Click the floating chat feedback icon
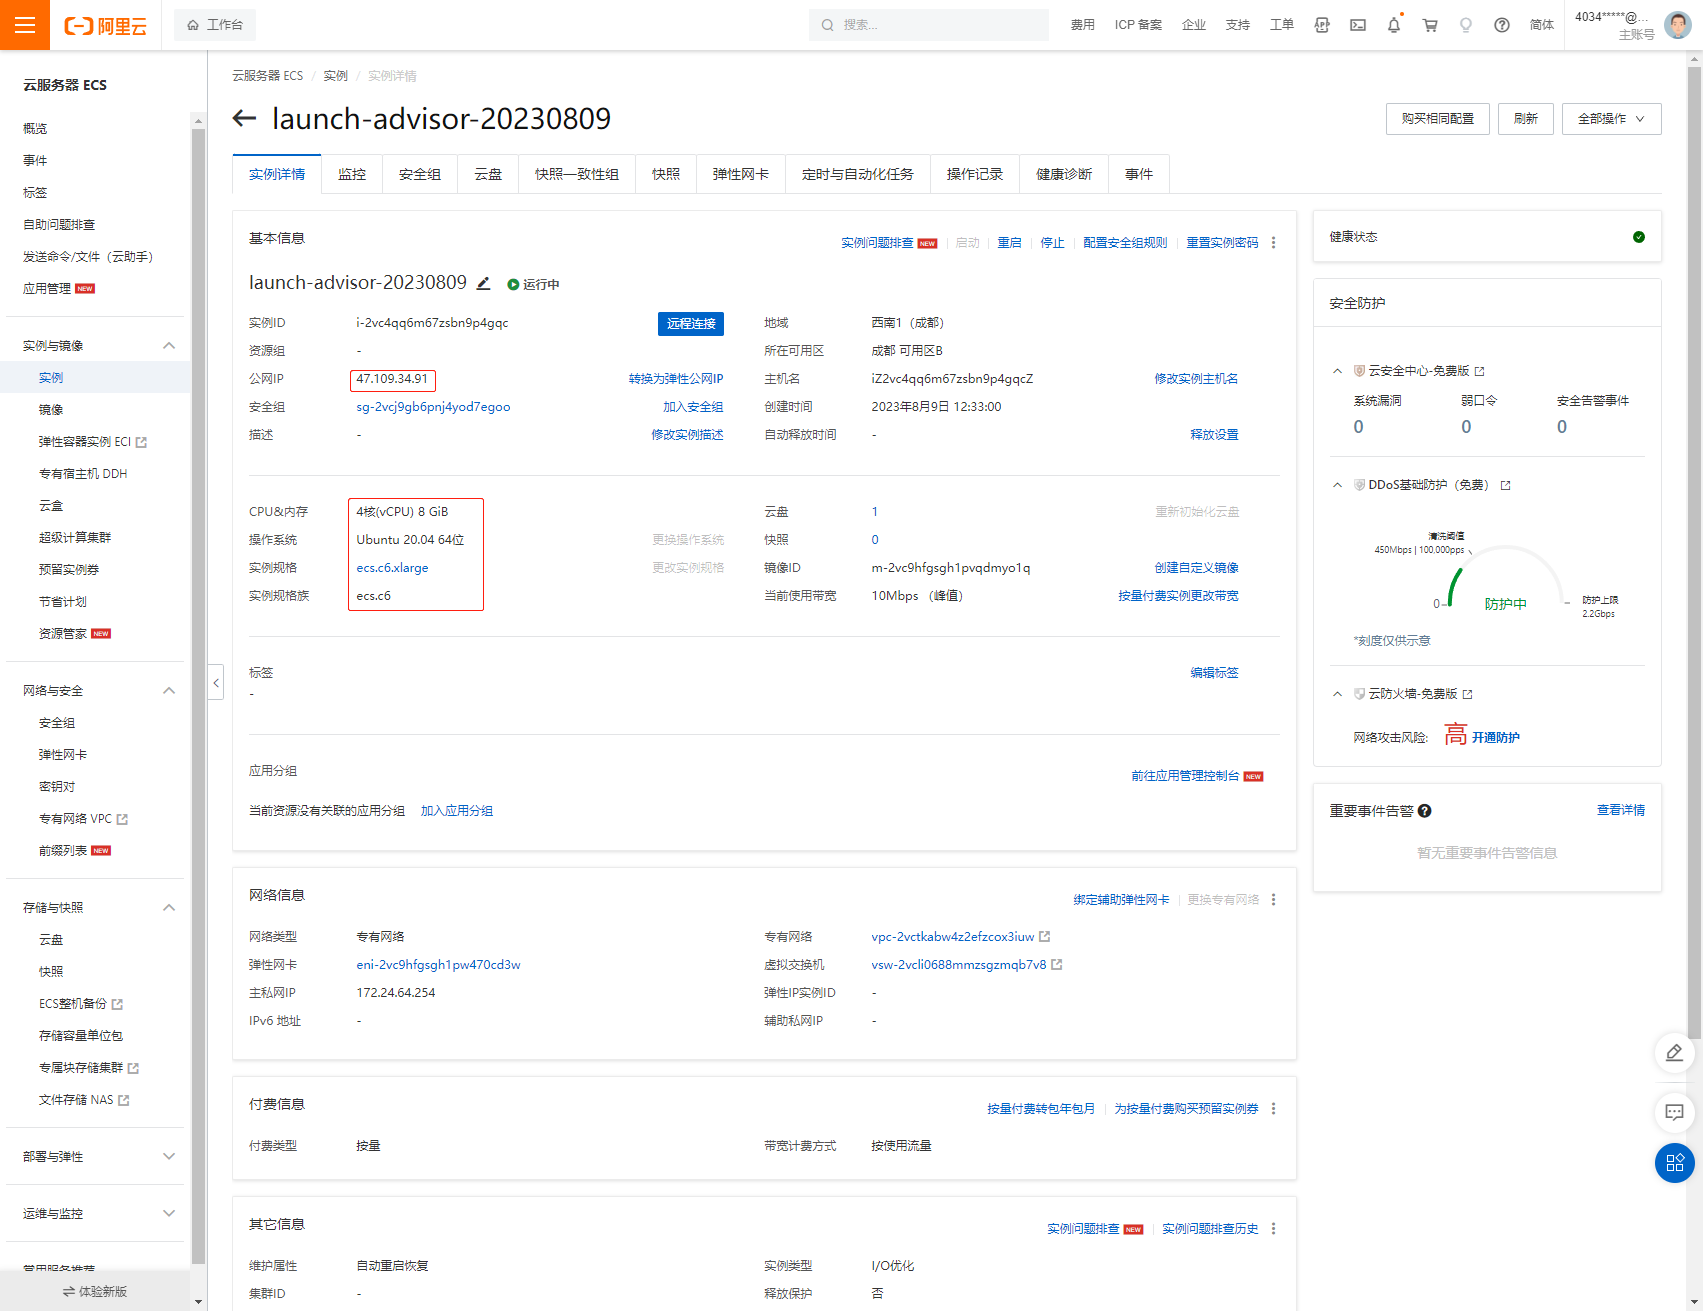Image resolution: width=1703 pixels, height=1311 pixels. coord(1674,1112)
